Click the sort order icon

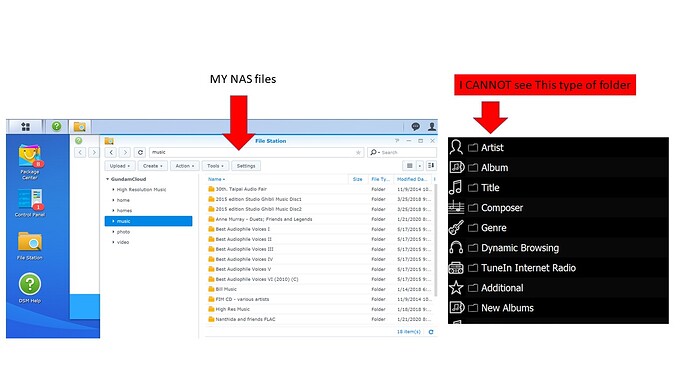coord(431,166)
